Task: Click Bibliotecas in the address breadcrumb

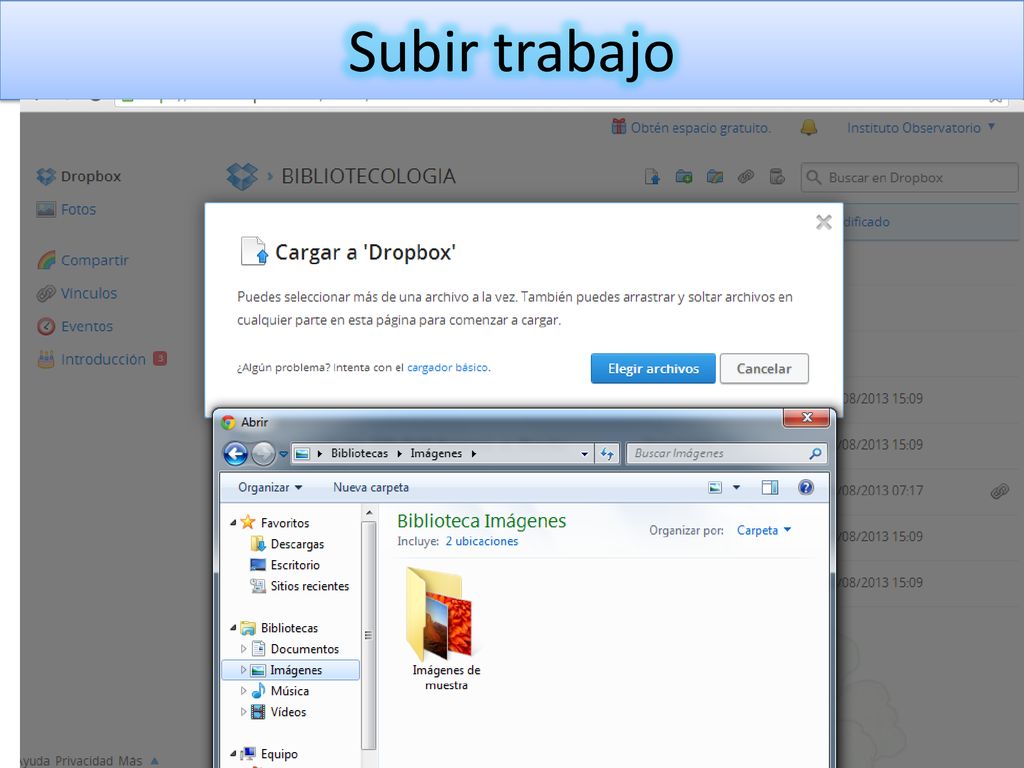Action: pyautogui.click(x=359, y=453)
